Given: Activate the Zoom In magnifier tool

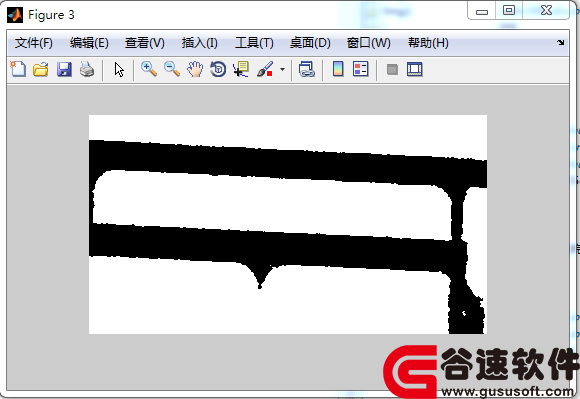Looking at the screenshot, I should tap(149, 69).
